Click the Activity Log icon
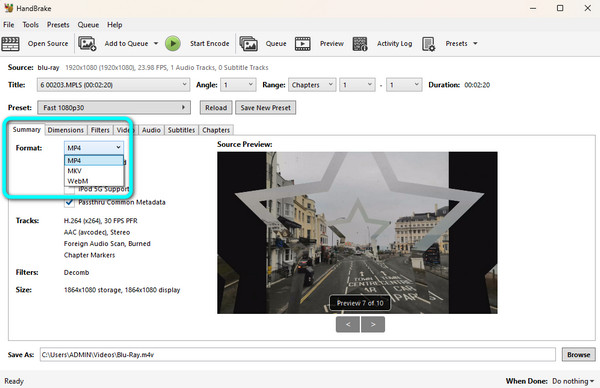The width and height of the screenshot is (600, 388). 360,44
